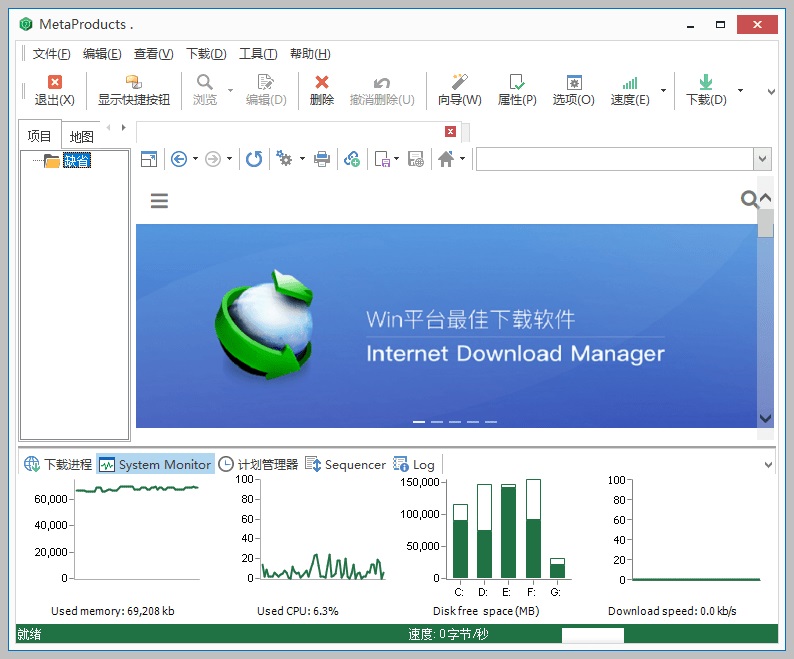Screen dimensions: 794x659
Task: Open the forward button history dropdown
Action: click(229, 159)
